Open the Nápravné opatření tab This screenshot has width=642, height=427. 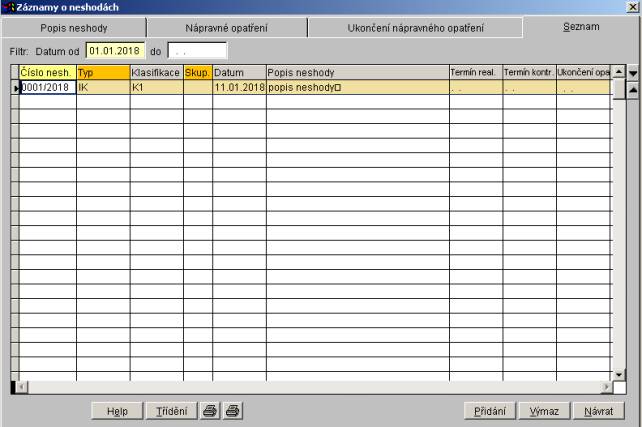tap(226, 27)
